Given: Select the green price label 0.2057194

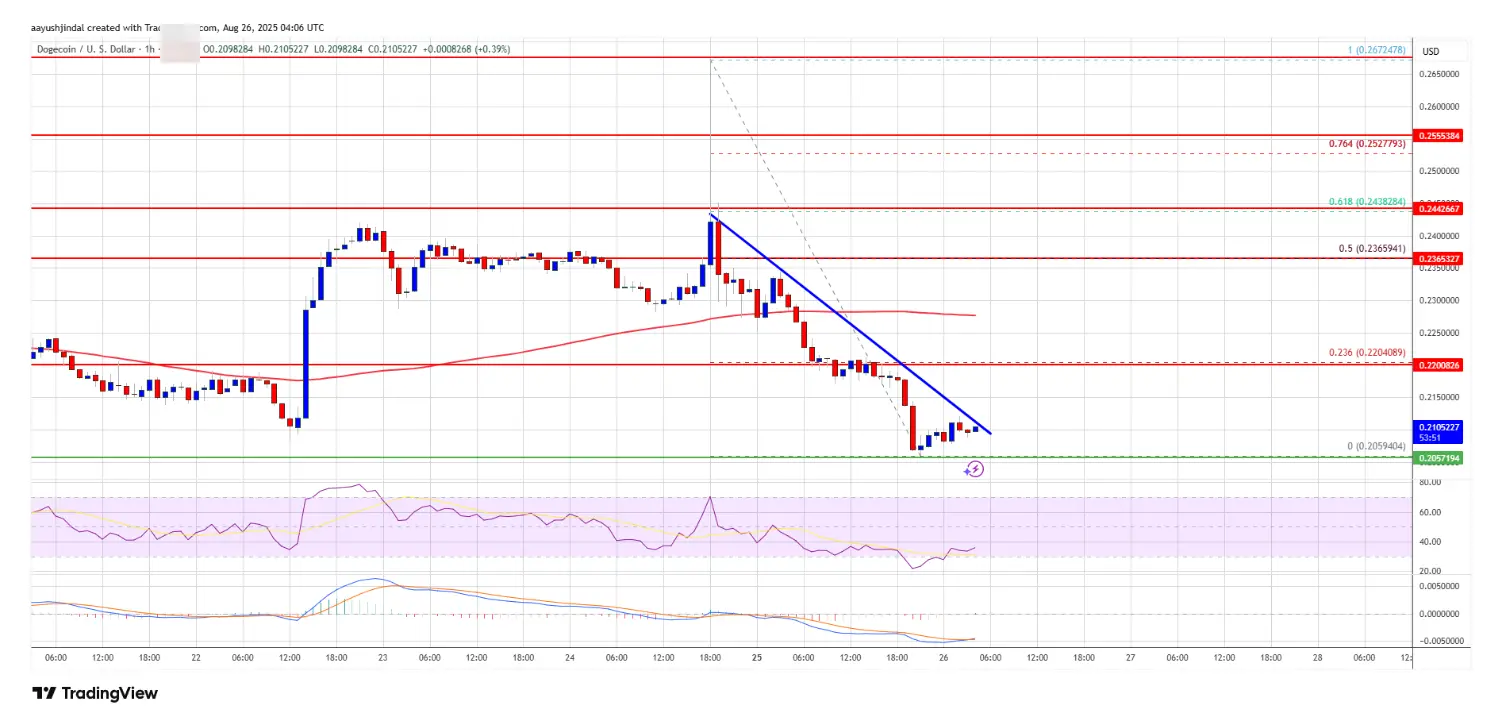Looking at the screenshot, I should click(1439, 457).
